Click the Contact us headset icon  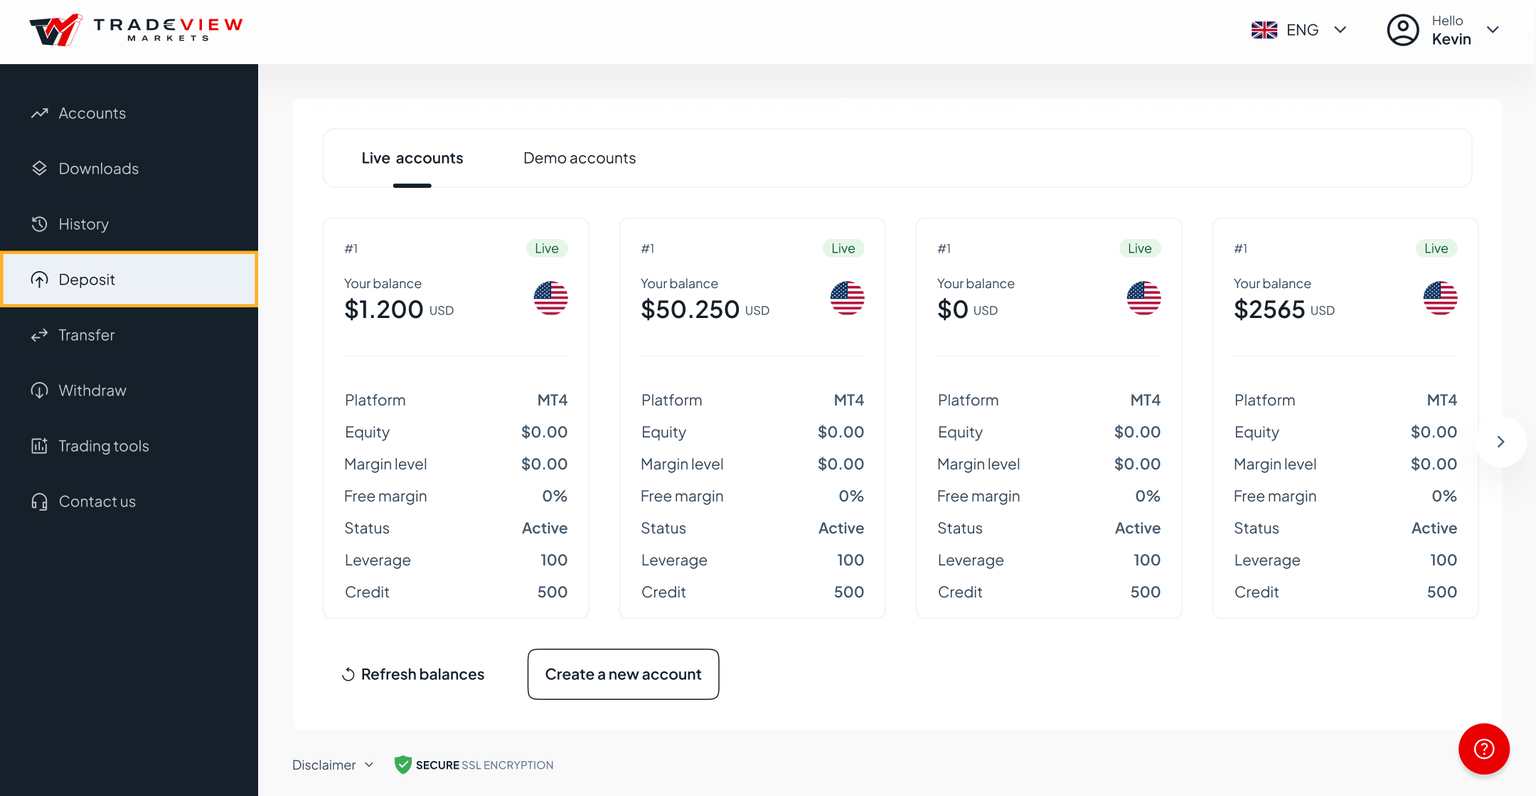coord(38,501)
